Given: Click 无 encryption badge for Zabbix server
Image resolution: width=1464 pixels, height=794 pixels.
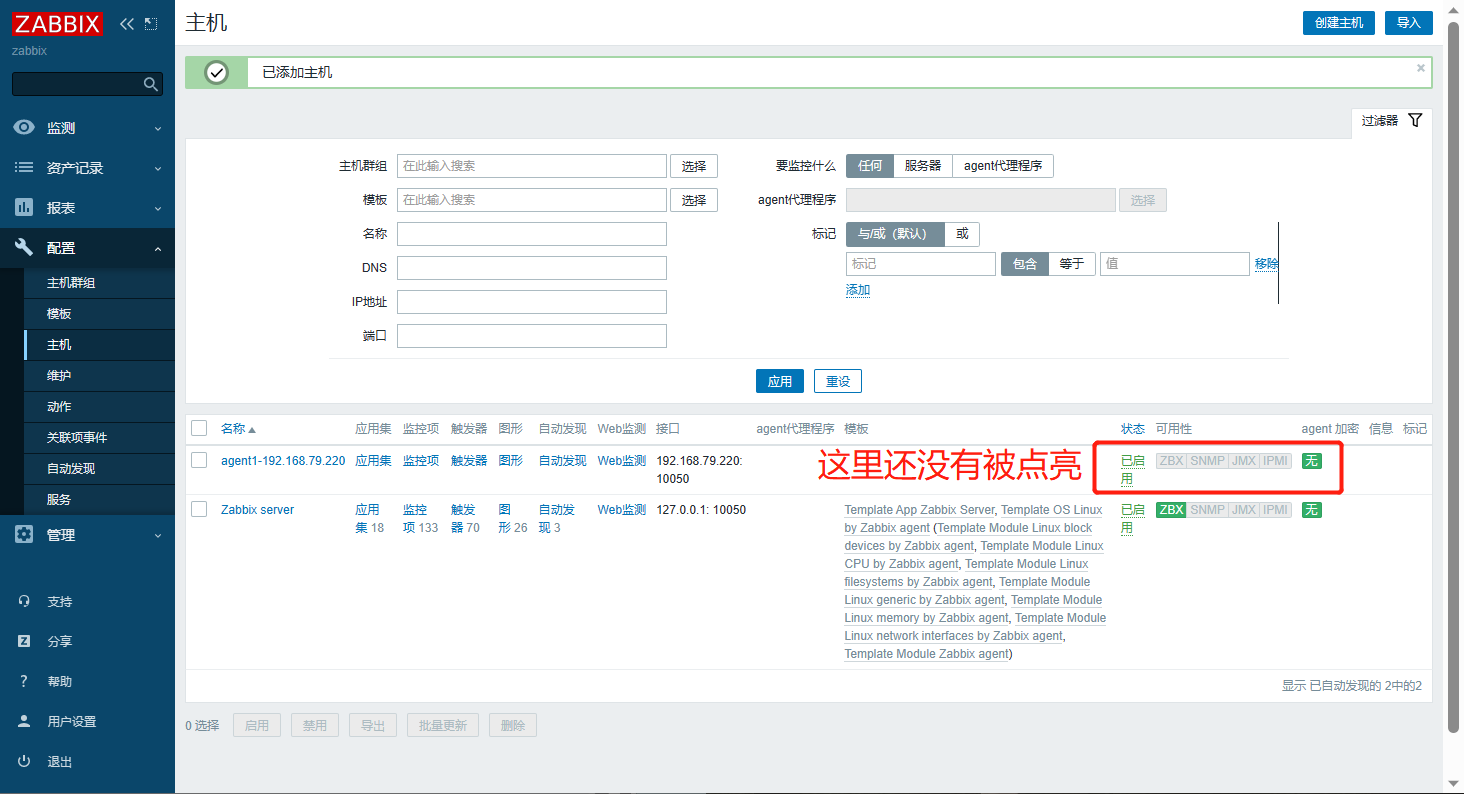Looking at the screenshot, I should (x=1312, y=510).
